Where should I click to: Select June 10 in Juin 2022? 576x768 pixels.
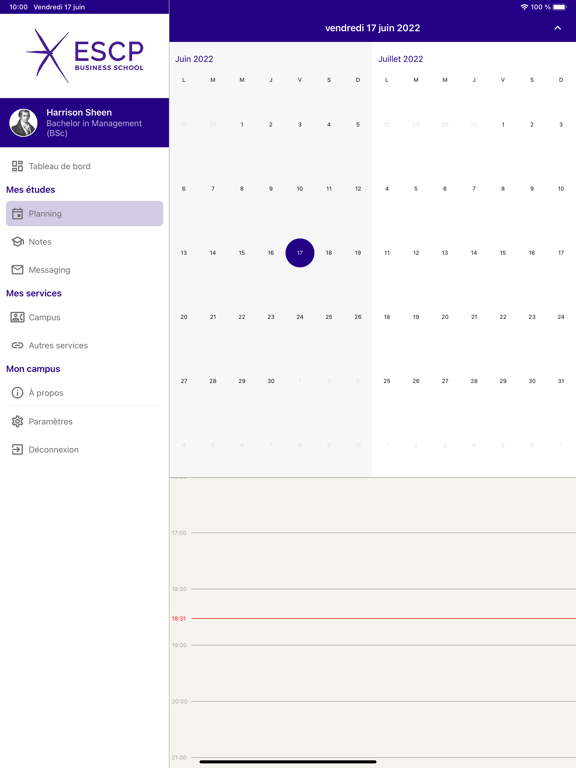pyautogui.click(x=300, y=189)
